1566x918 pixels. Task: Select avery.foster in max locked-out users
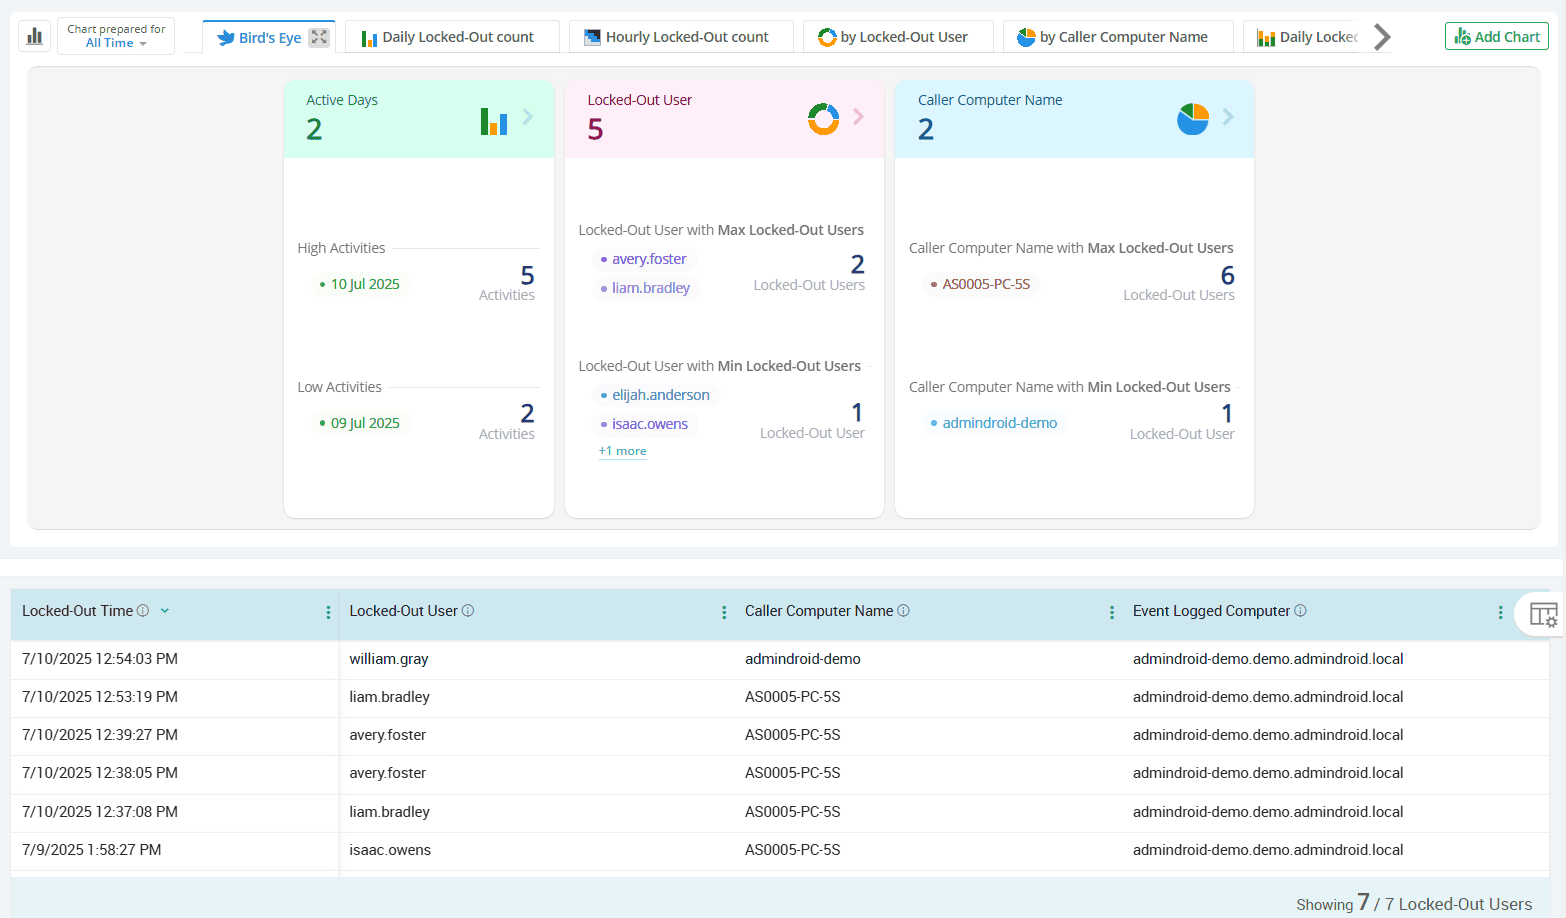tap(649, 259)
